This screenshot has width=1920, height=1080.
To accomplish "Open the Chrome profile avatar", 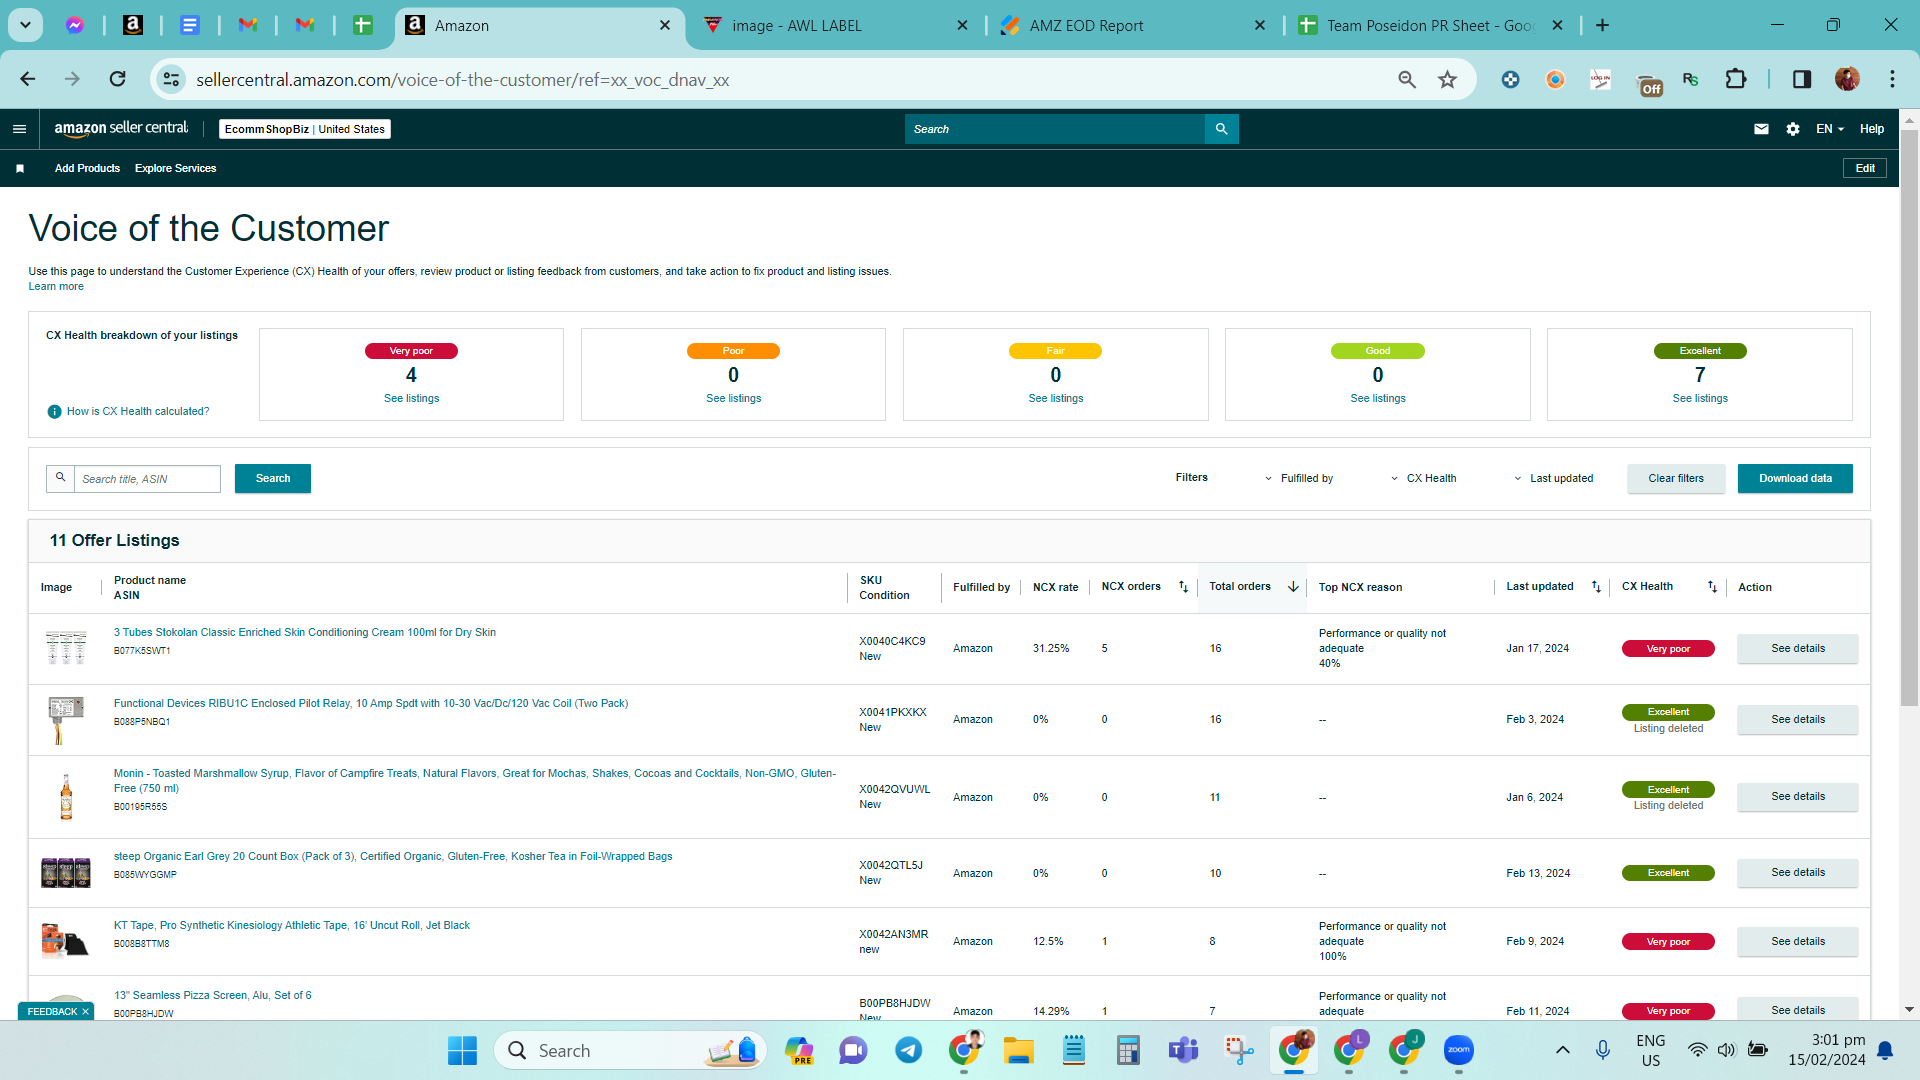I will tap(1847, 79).
